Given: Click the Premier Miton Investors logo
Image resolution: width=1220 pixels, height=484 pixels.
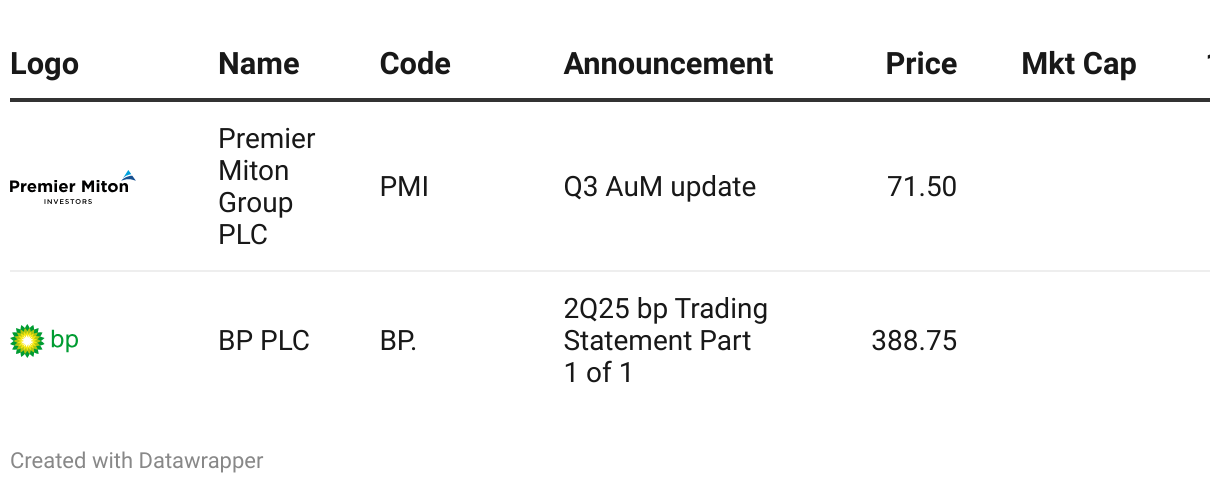Looking at the screenshot, I should click(x=72, y=187).
